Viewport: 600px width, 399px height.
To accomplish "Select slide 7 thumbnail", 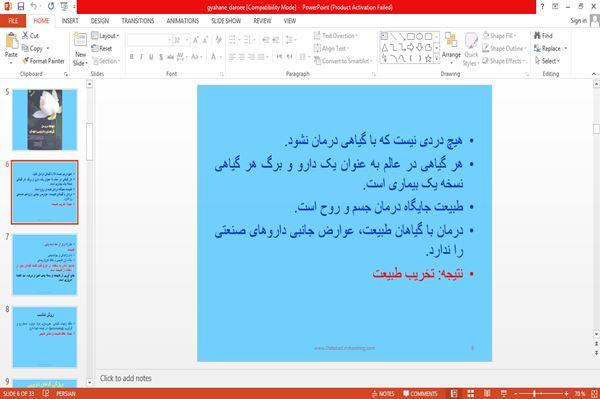I will (45, 264).
